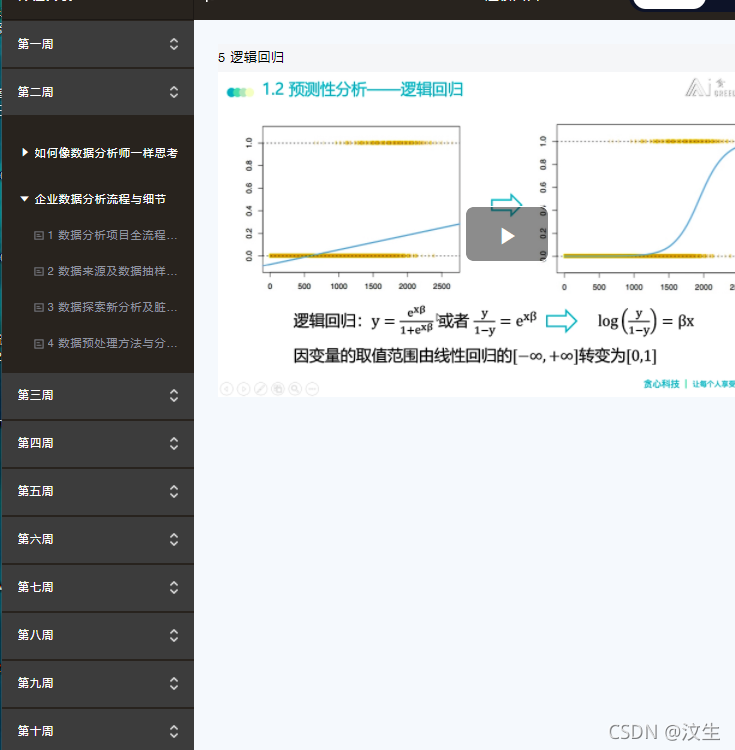Click the more options slide icon

coord(312,389)
